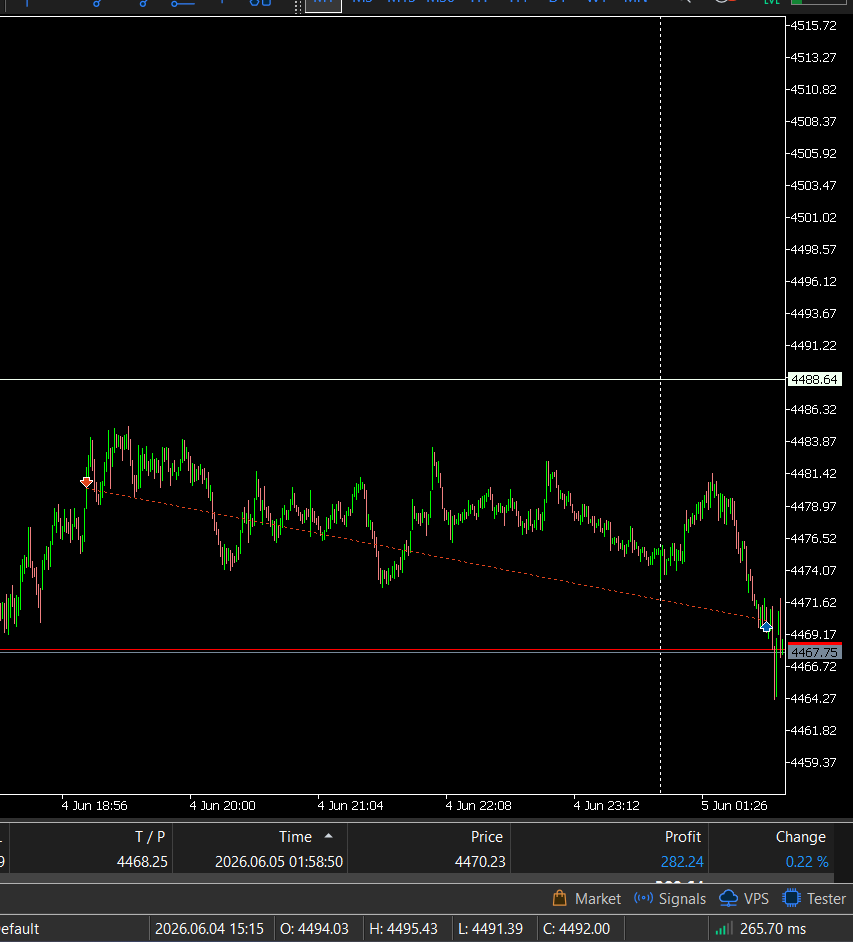Click the 4459.37 price scale label

(x=813, y=762)
